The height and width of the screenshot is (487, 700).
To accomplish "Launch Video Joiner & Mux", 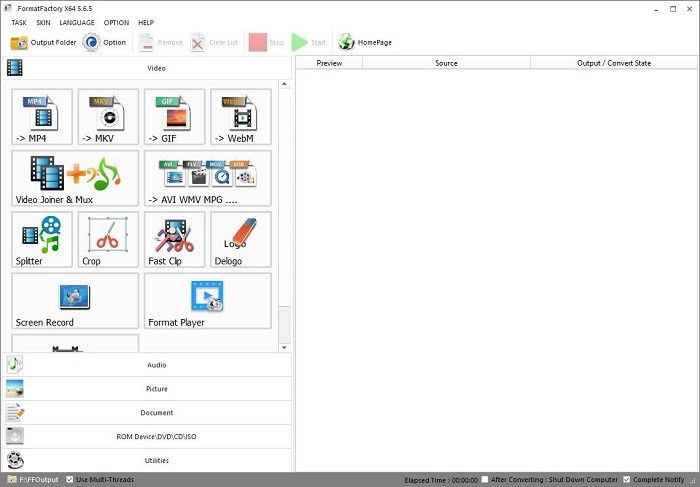I will 75,178.
